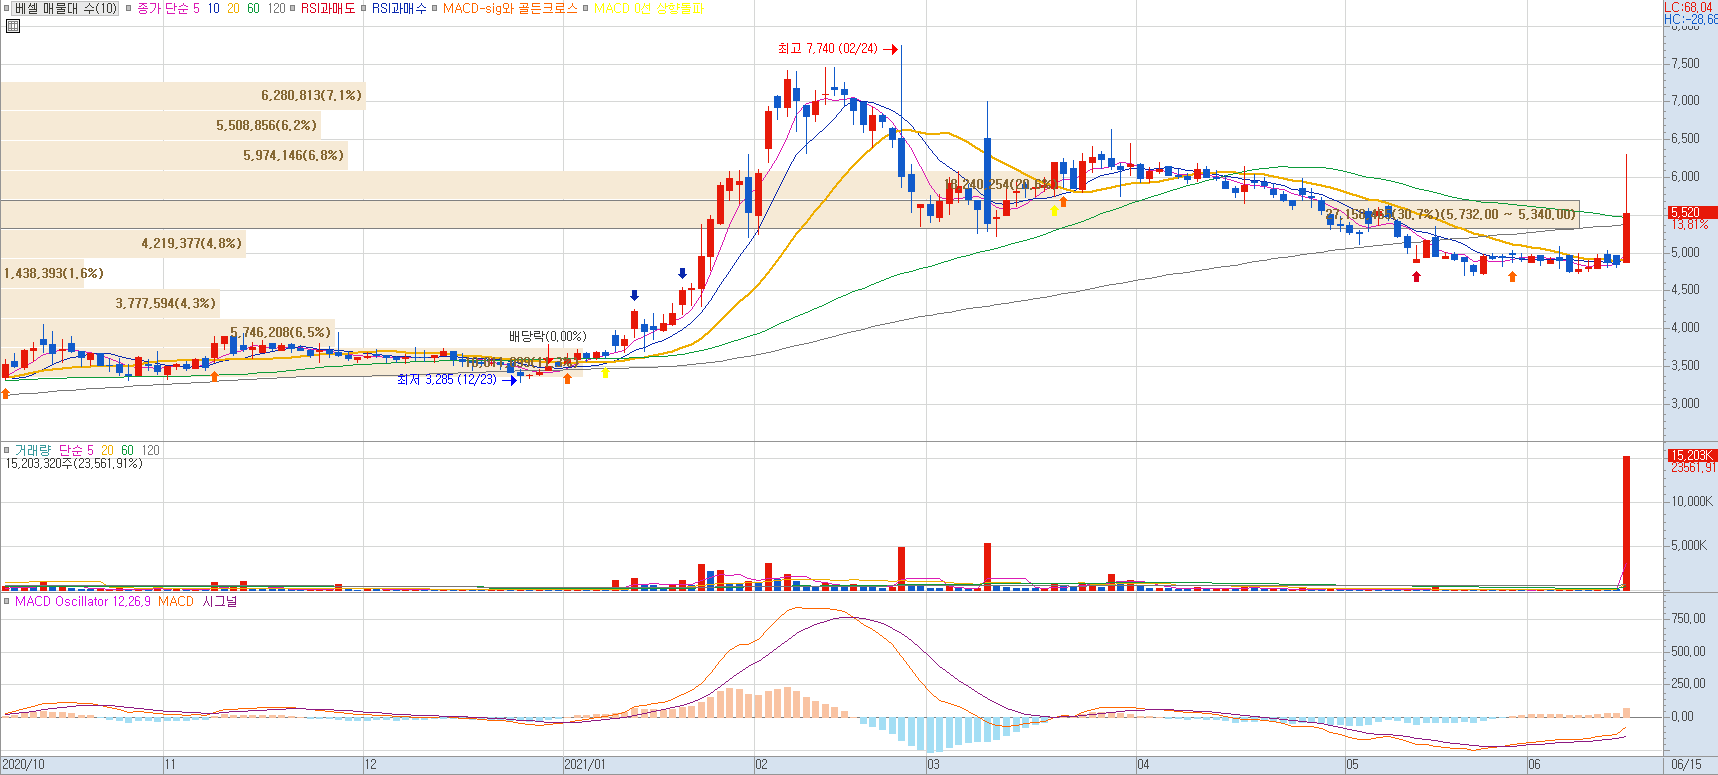Click the 60-day moving average legend value

pyautogui.click(x=253, y=9)
